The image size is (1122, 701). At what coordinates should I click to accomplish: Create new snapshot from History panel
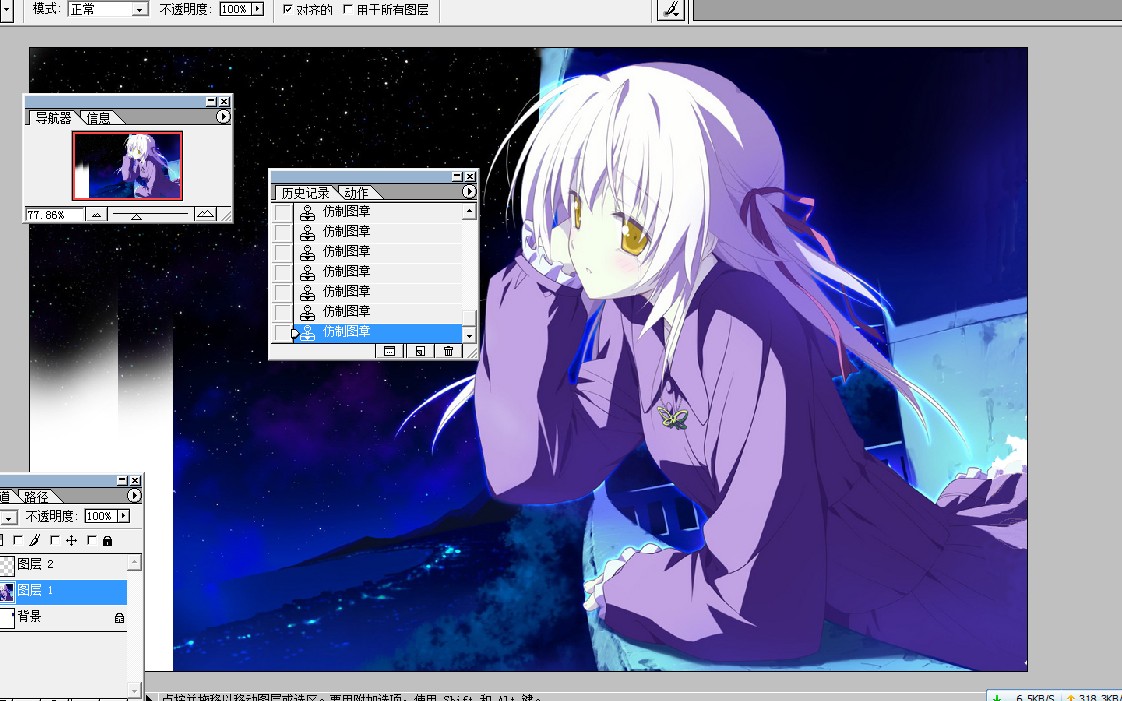pyautogui.click(x=420, y=351)
